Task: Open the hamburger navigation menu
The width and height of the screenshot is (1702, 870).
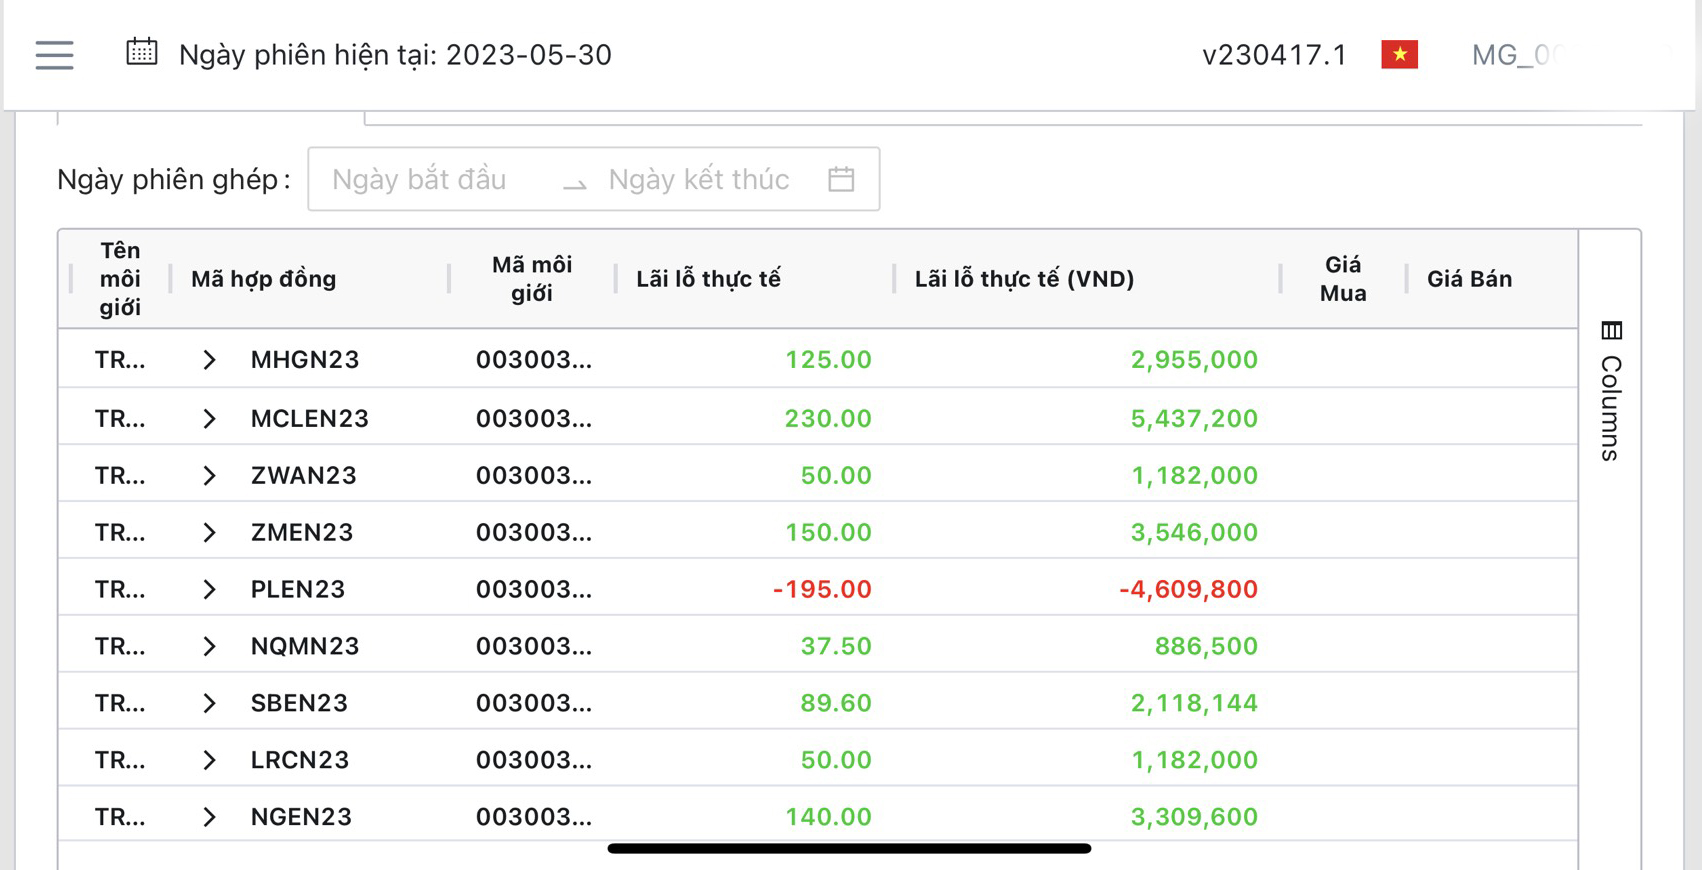Action: pos(54,55)
